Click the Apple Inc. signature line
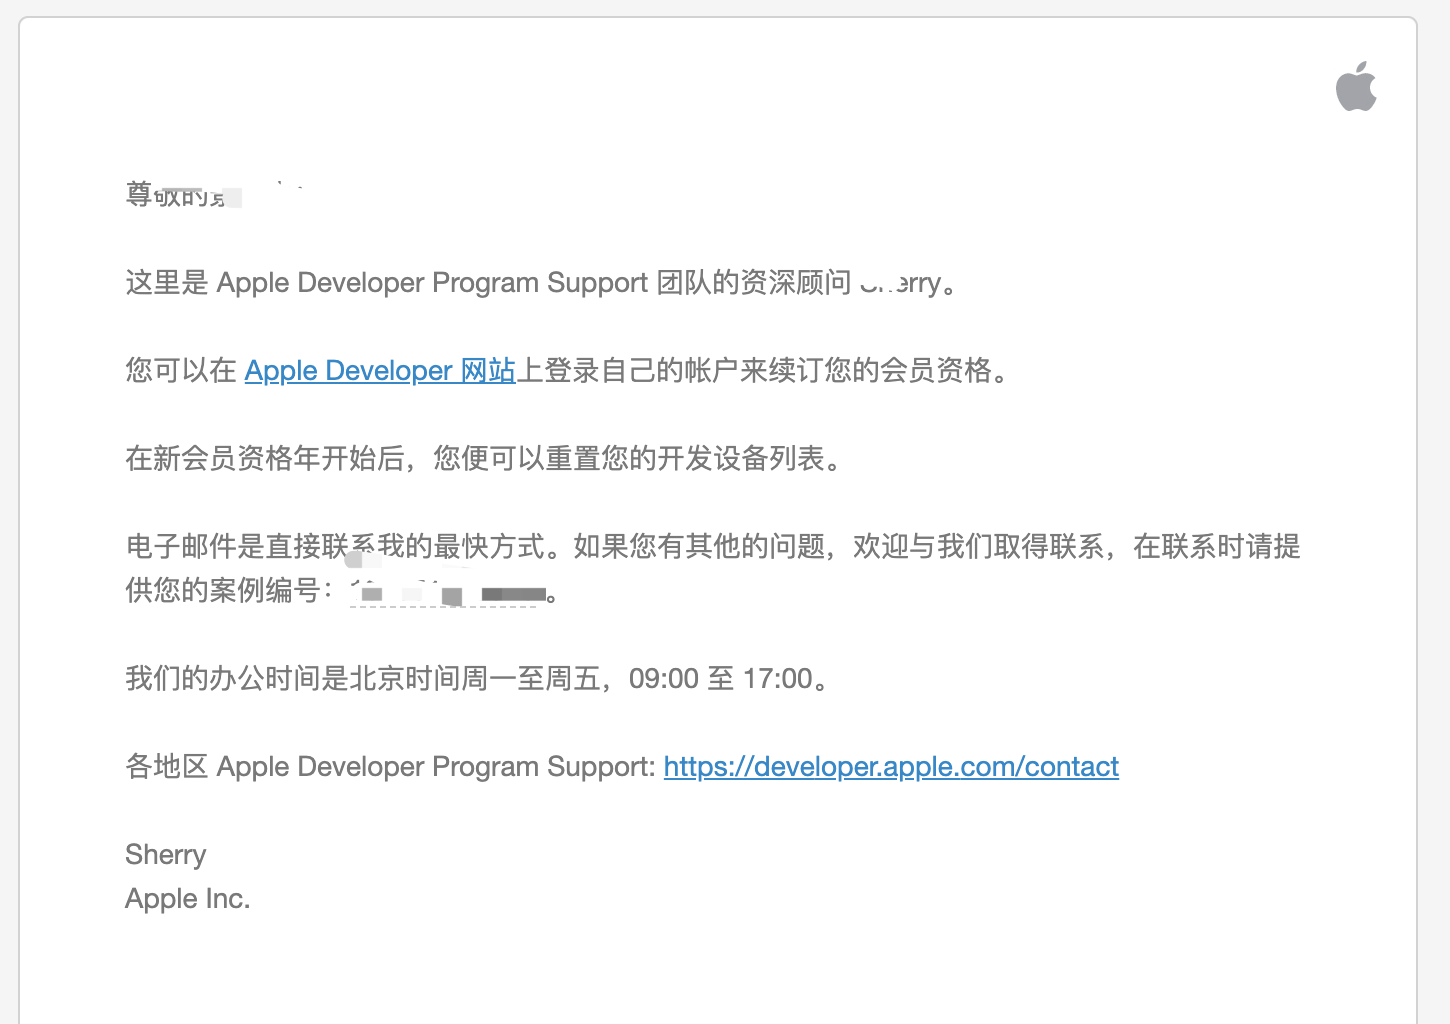 click(188, 898)
